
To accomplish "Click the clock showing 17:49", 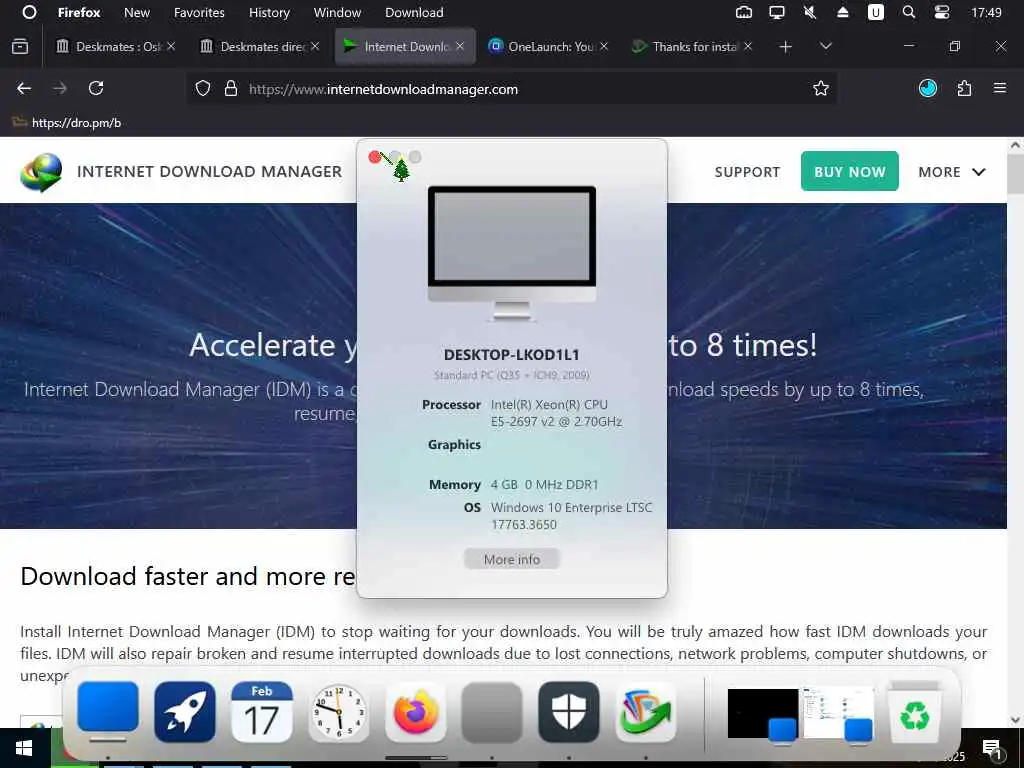I will [986, 12].
